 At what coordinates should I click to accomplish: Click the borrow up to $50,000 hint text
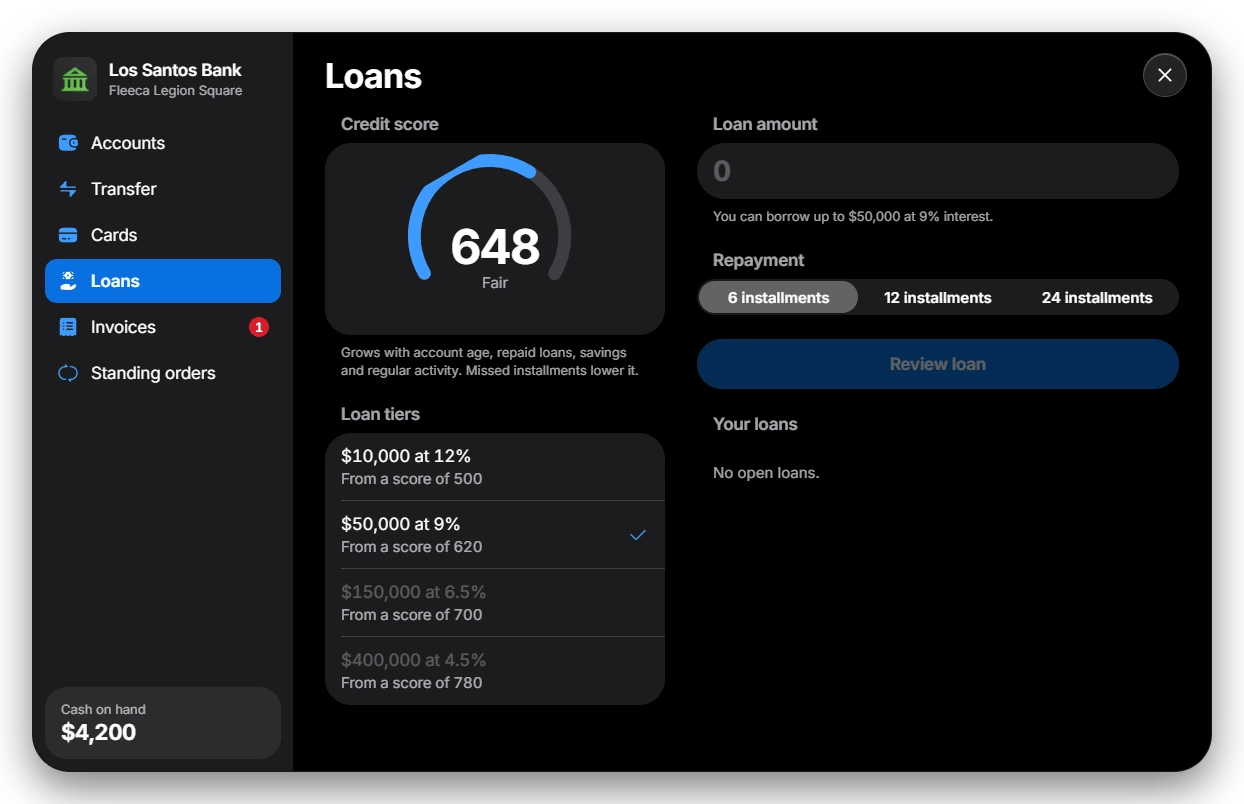tap(853, 216)
